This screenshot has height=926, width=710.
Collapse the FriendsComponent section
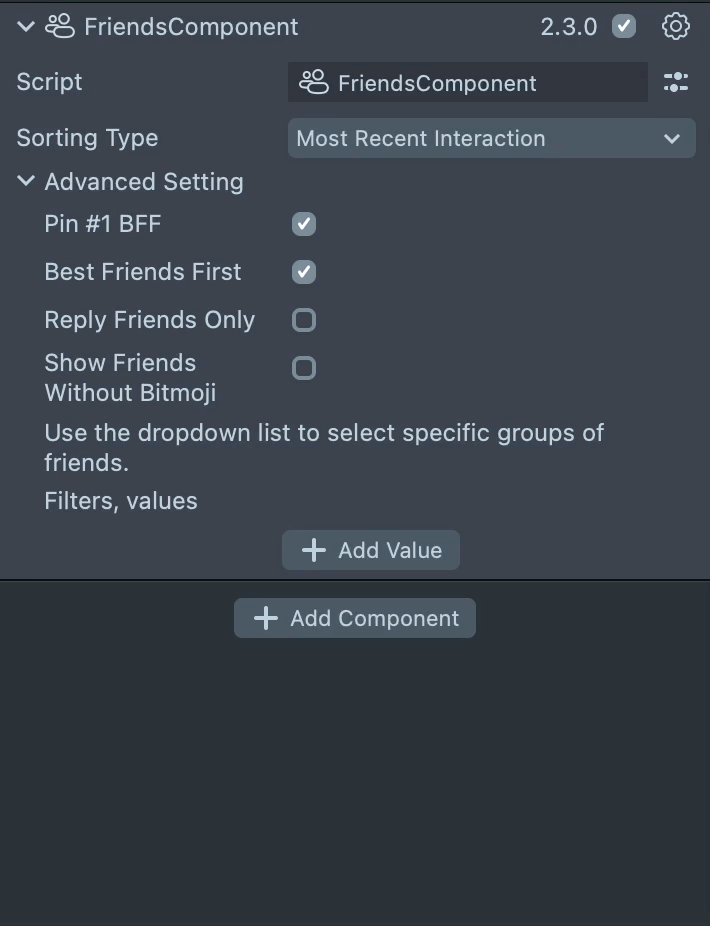pyautogui.click(x=26, y=27)
